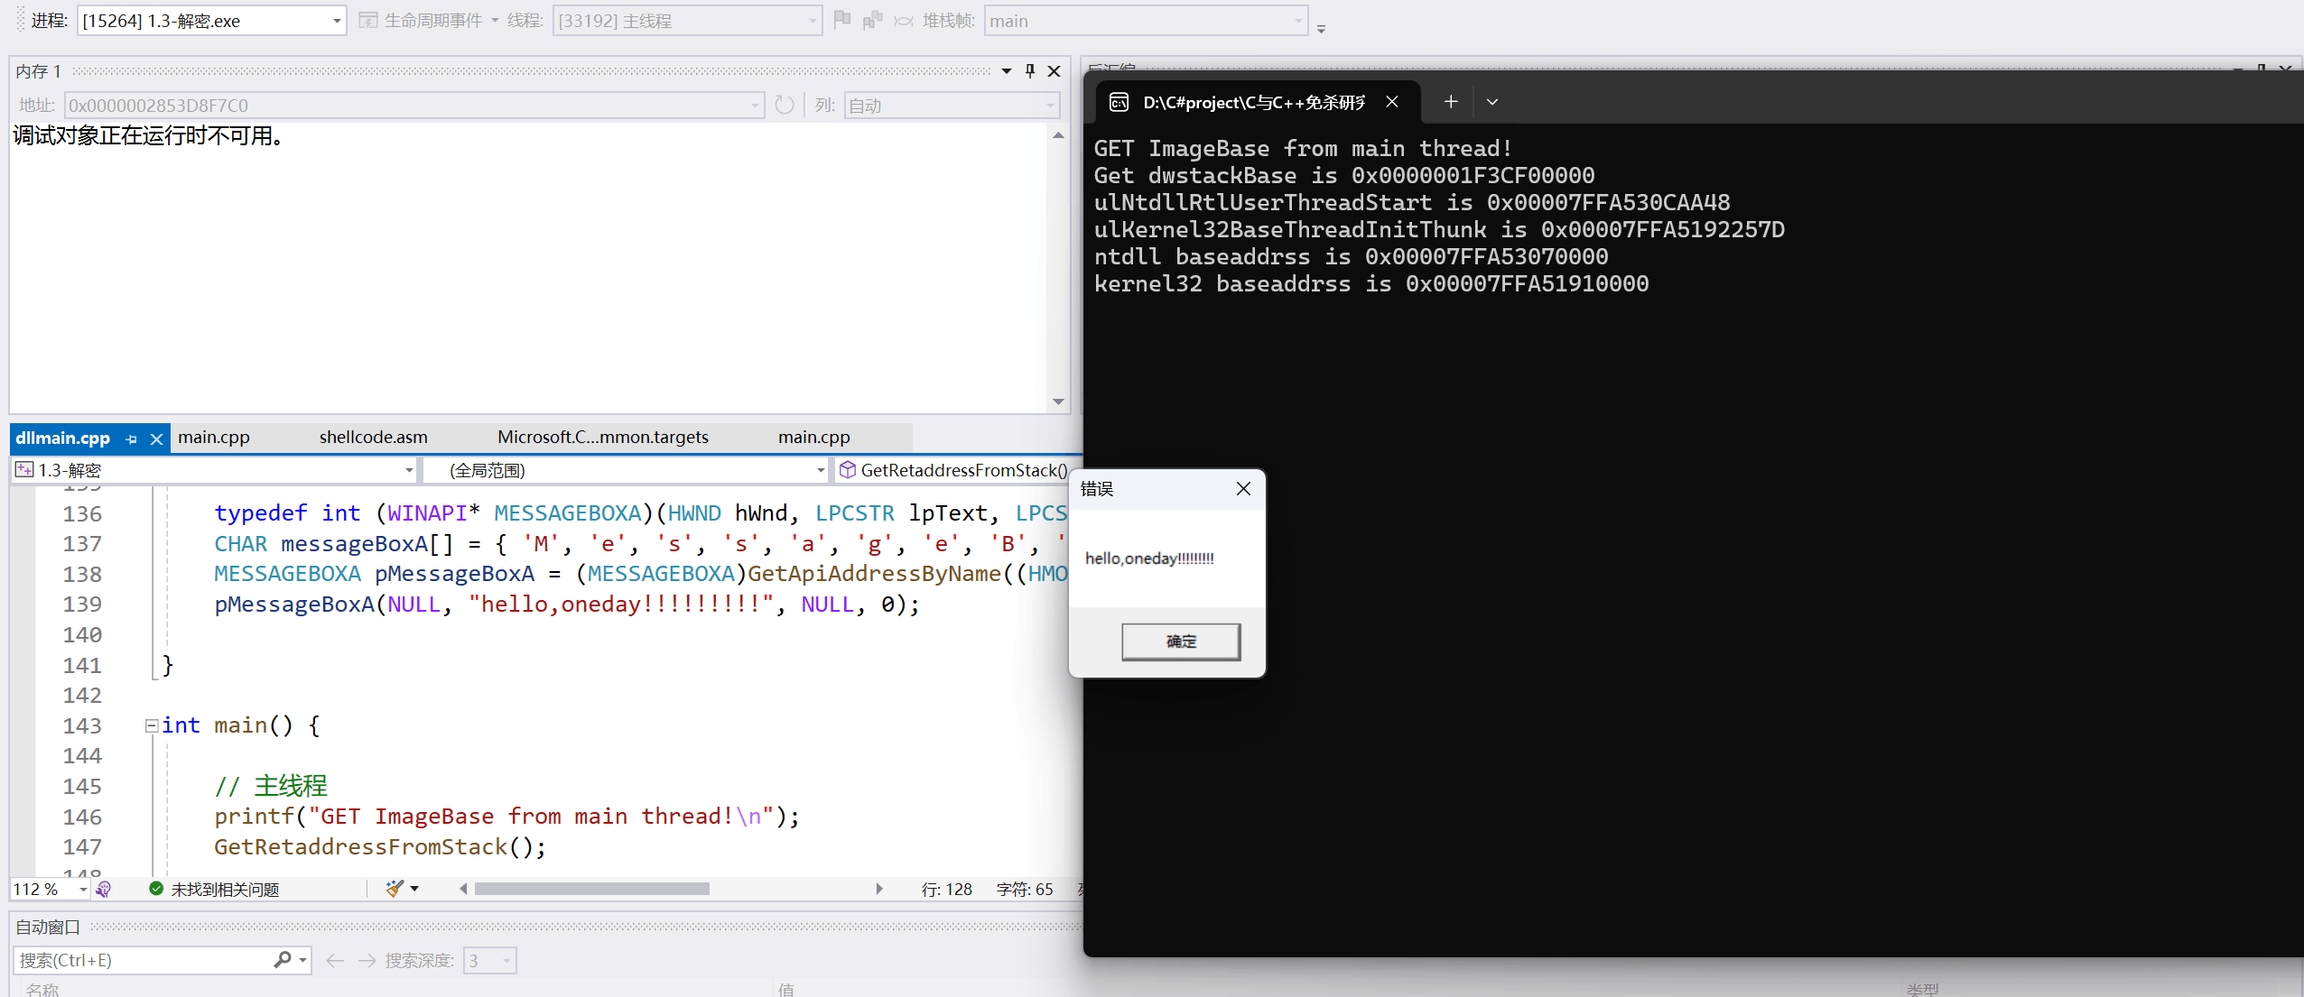Click the 确定 button in the message box

pyautogui.click(x=1180, y=641)
